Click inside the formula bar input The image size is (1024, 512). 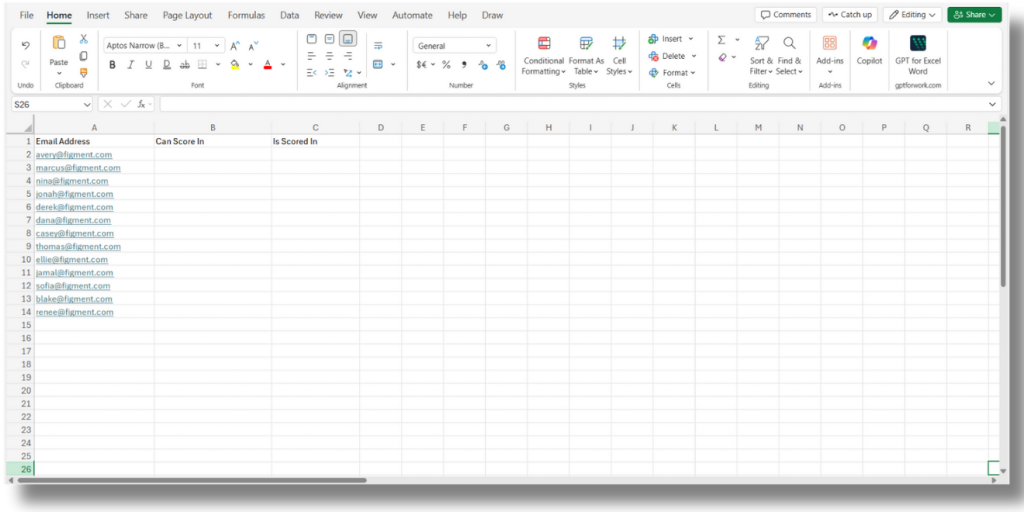click(570, 104)
